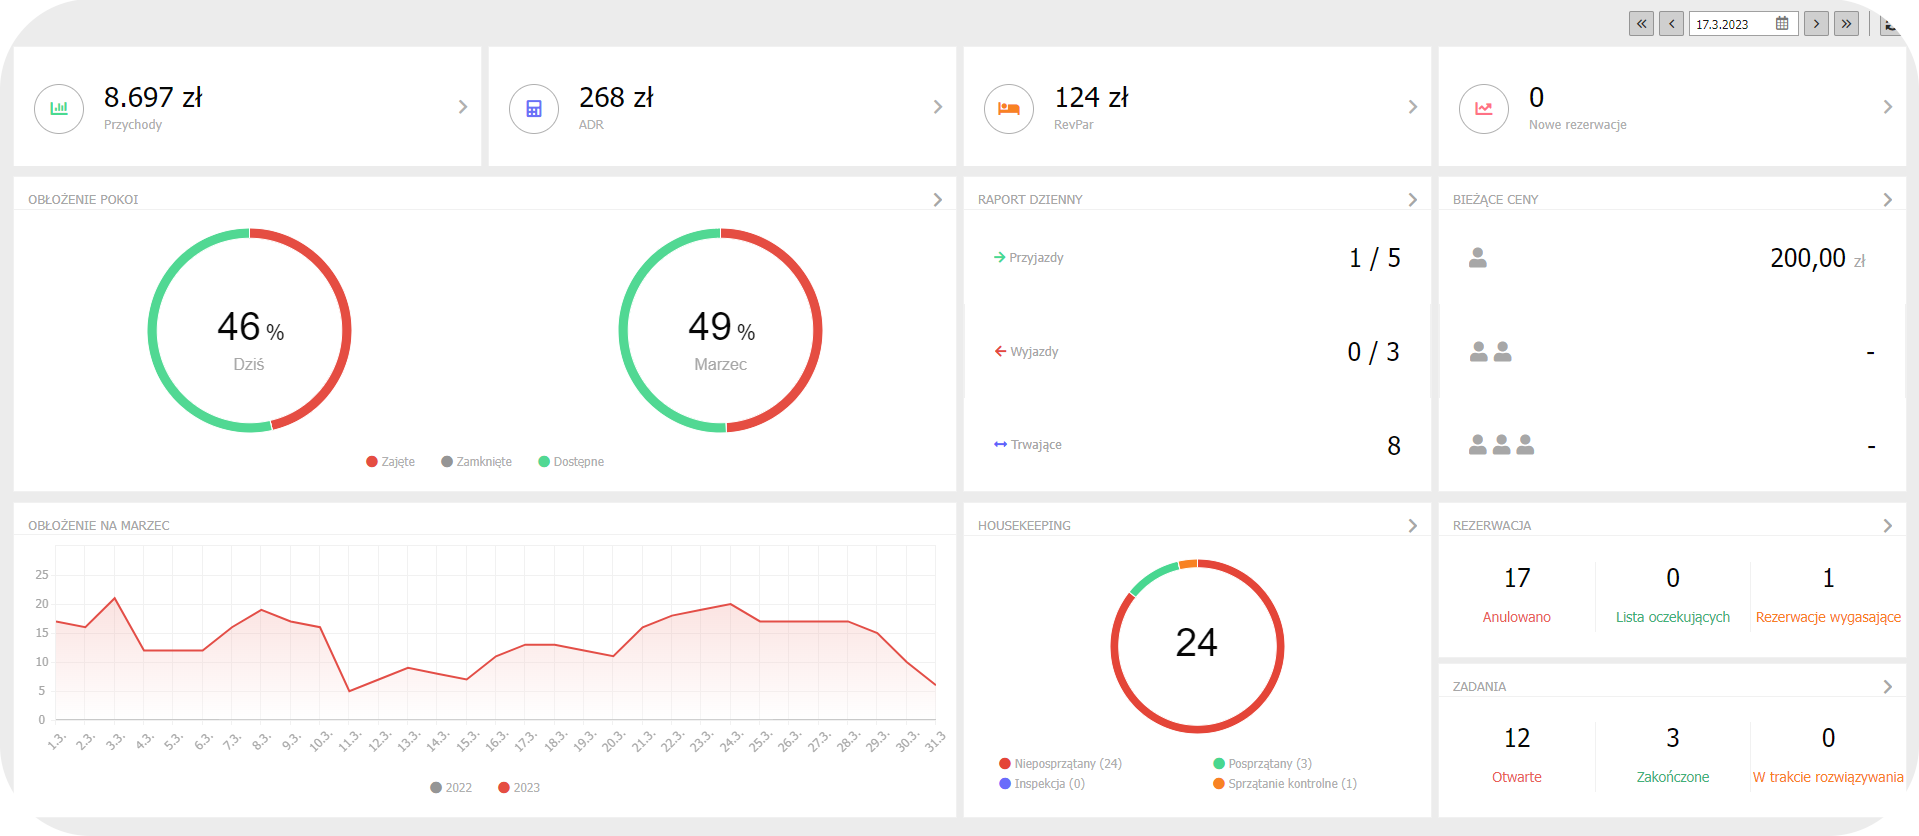Open the calendar date picker icon

pyautogui.click(x=1782, y=23)
